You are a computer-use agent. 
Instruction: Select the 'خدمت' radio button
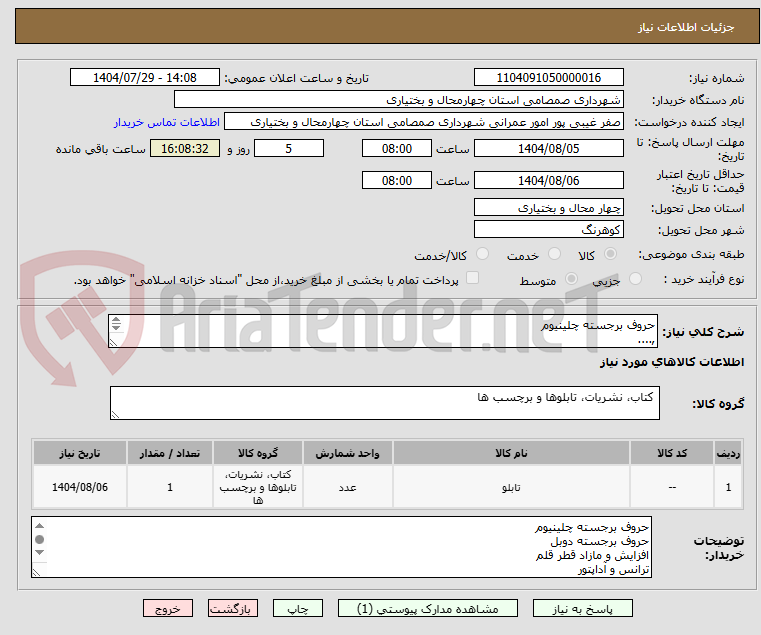(554, 254)
